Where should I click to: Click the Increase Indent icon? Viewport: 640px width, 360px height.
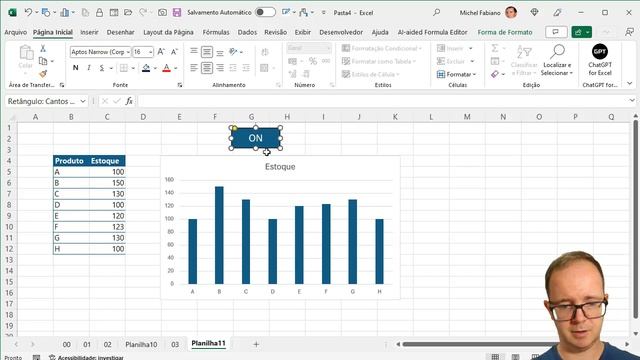click(246, 68)
